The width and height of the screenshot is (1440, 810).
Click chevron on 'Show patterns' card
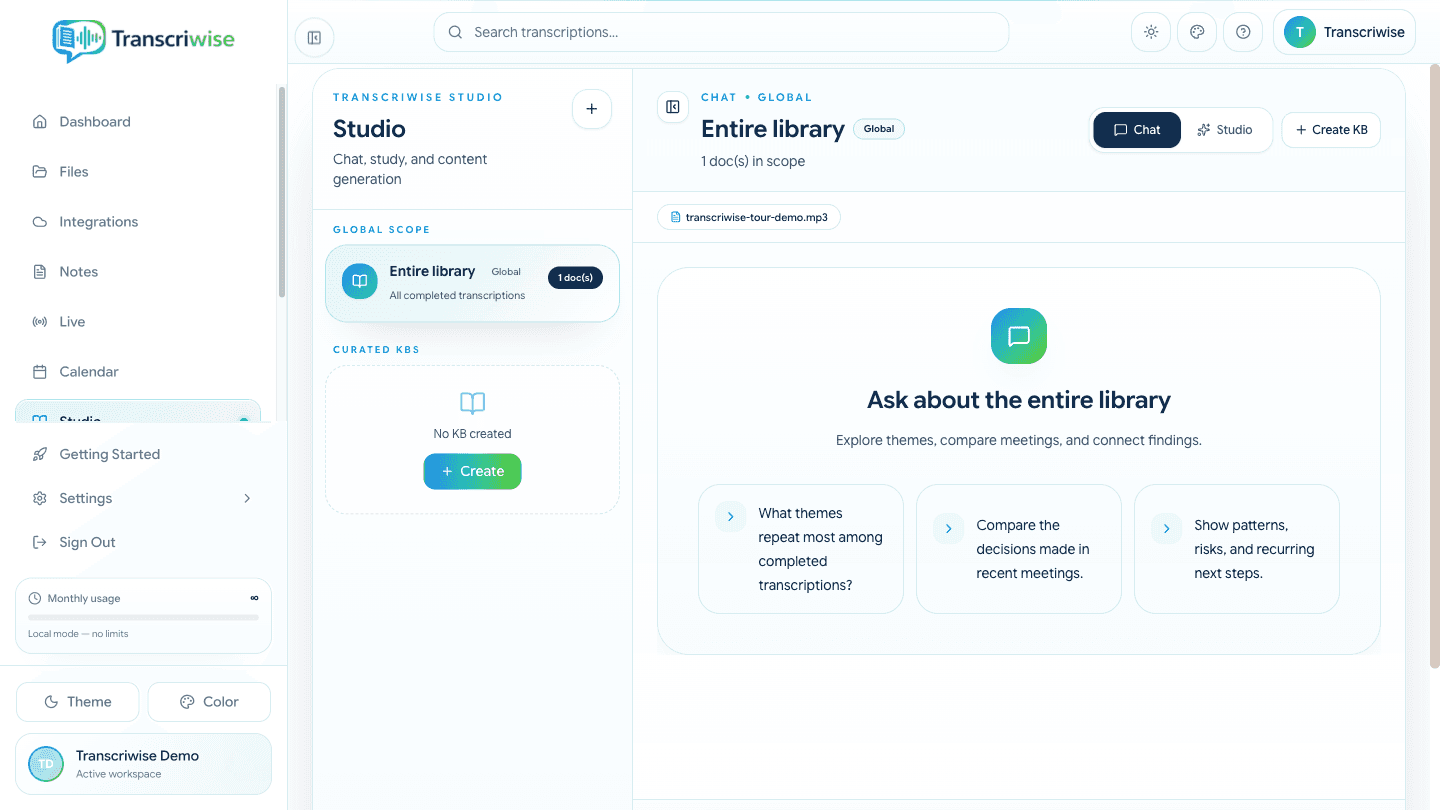1166,529
